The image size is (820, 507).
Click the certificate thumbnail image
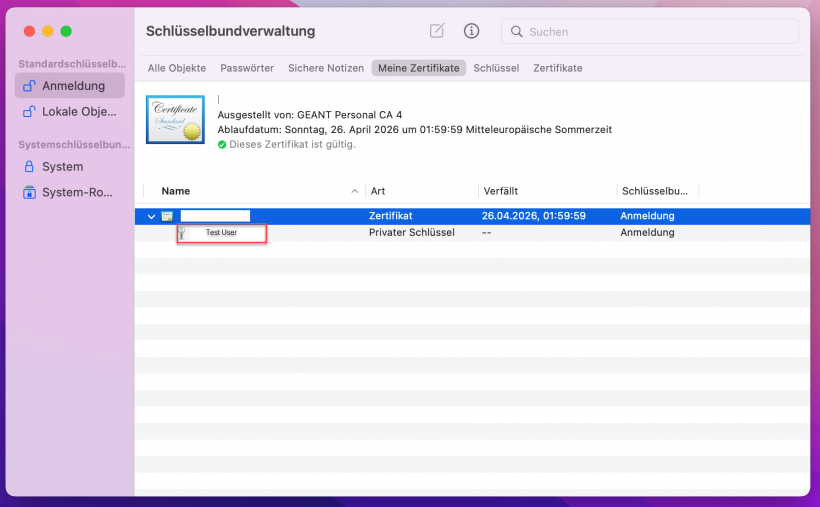[175, 123]
